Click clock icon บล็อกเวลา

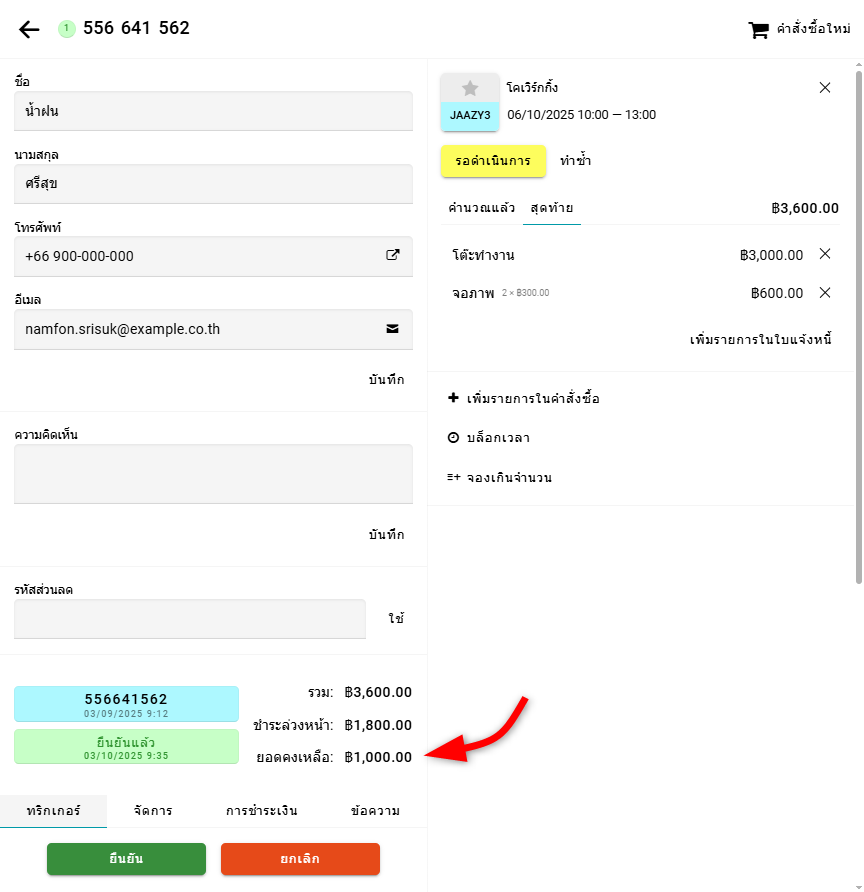point(453,438)
